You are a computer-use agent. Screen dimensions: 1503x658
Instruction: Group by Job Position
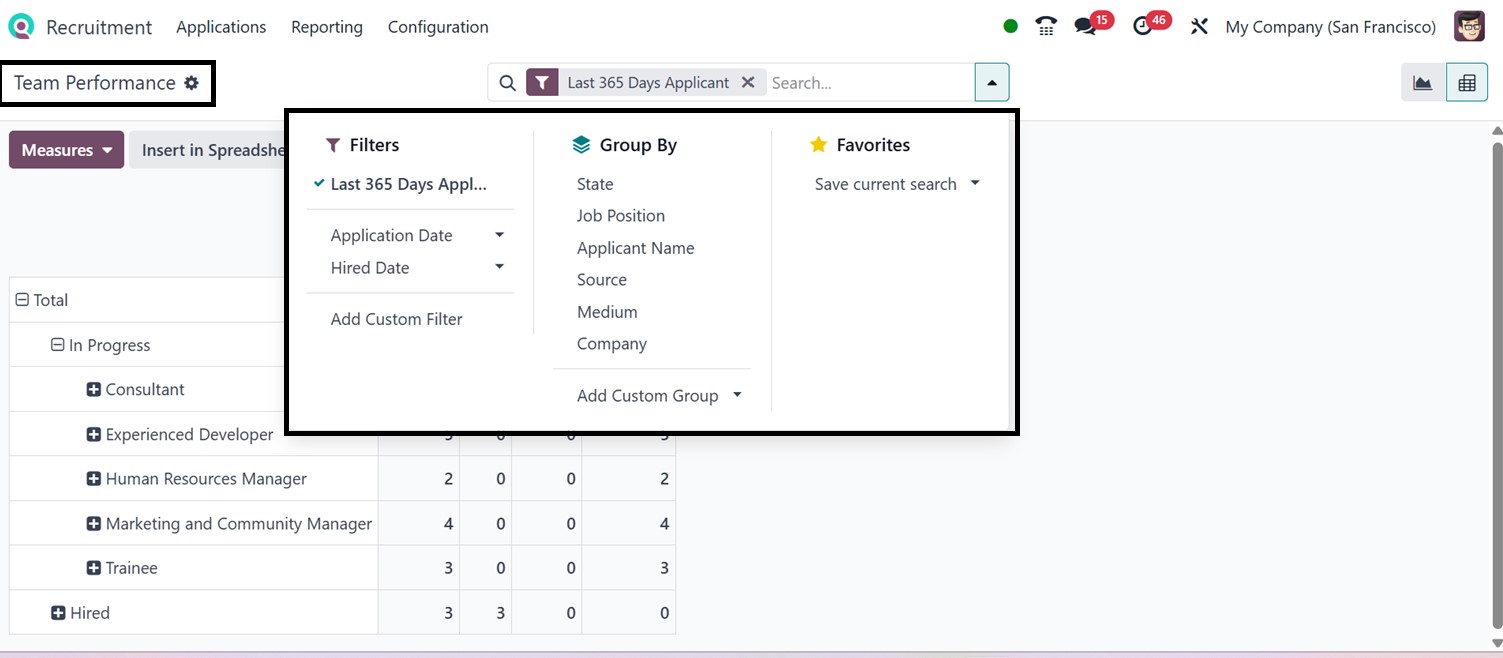(620, 216)
